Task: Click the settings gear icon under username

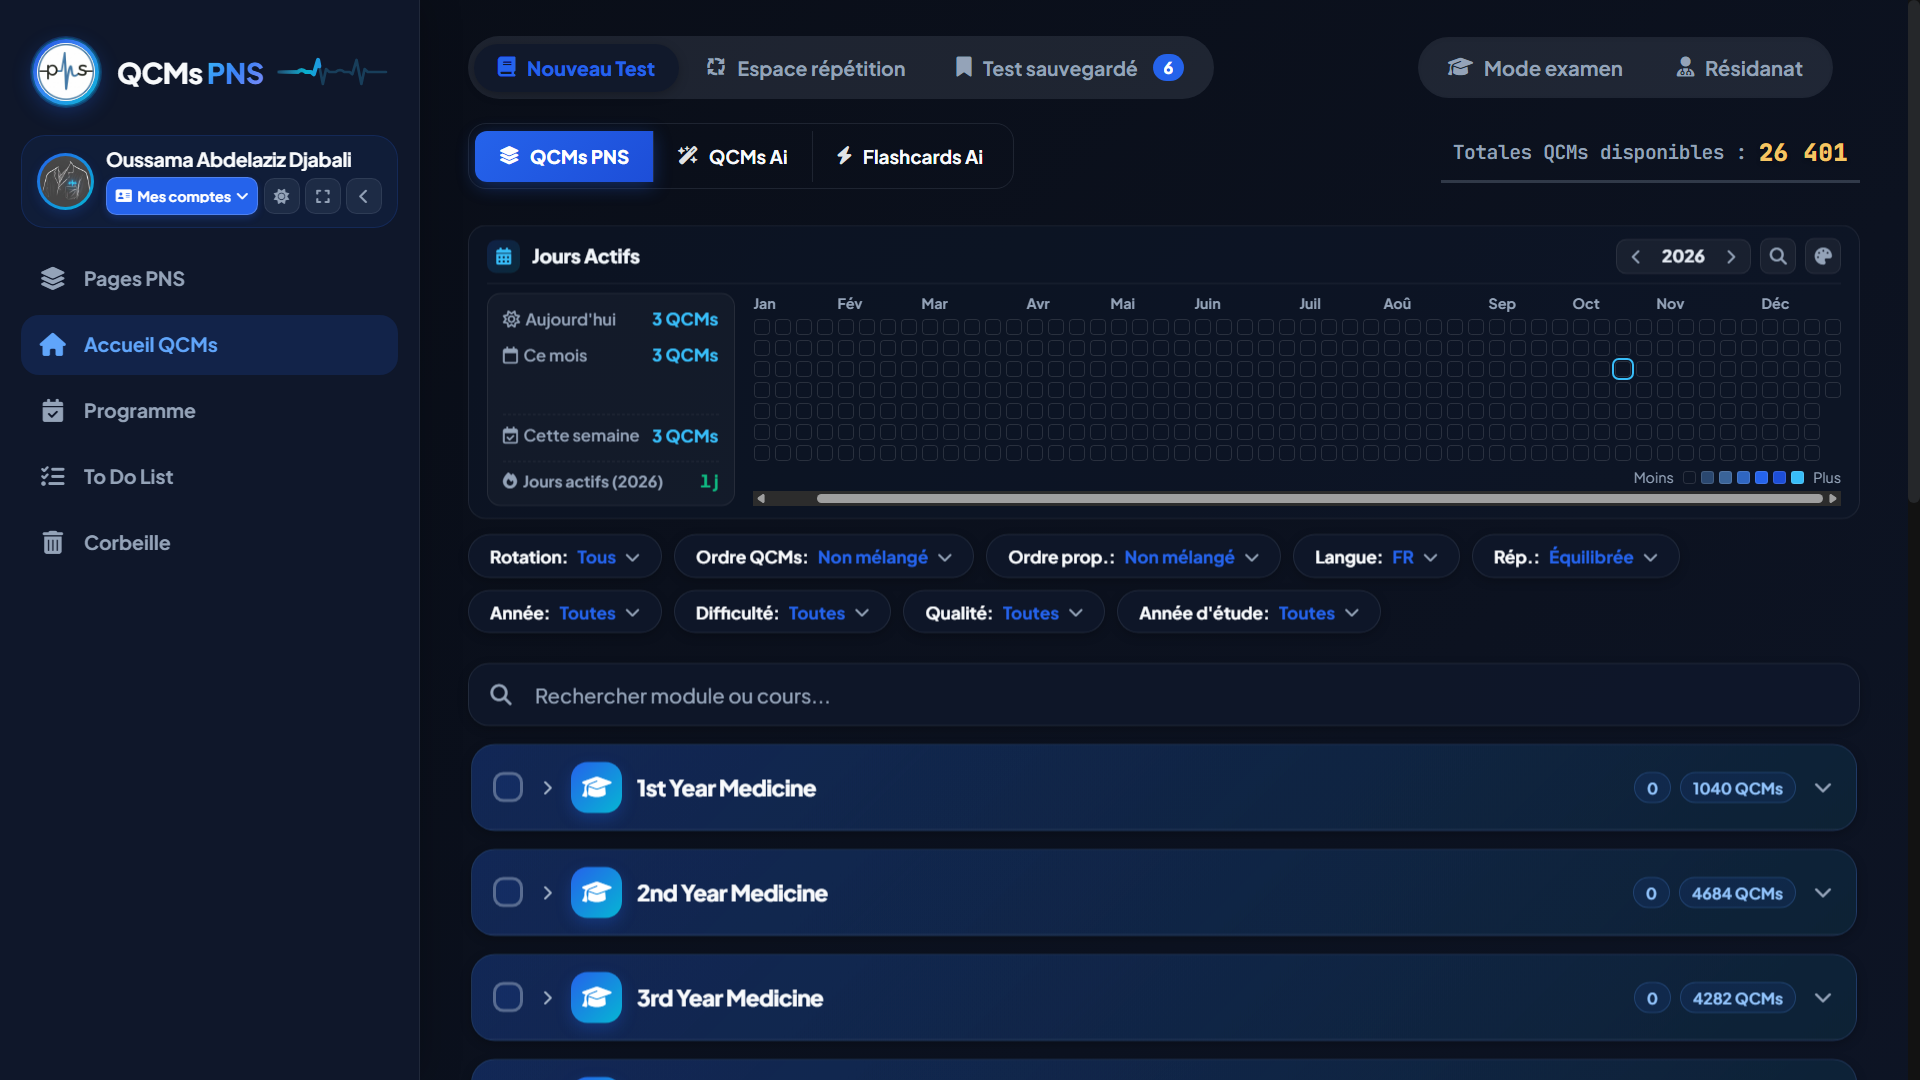Action: tap(282, 196)
